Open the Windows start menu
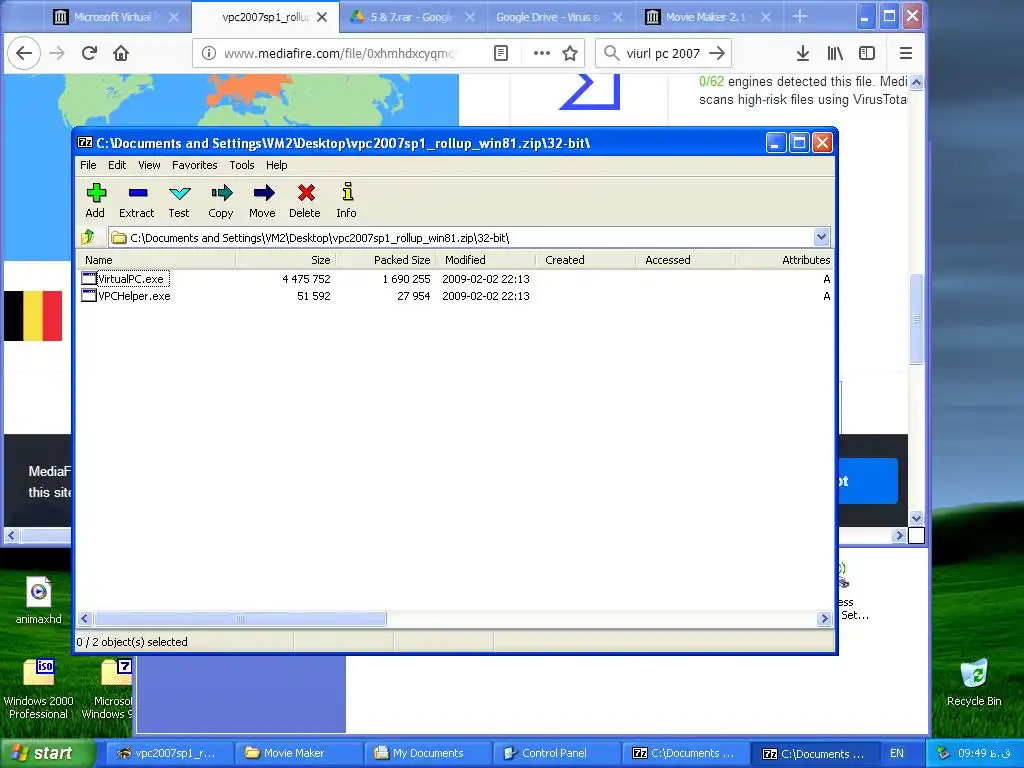 (47, 753)
